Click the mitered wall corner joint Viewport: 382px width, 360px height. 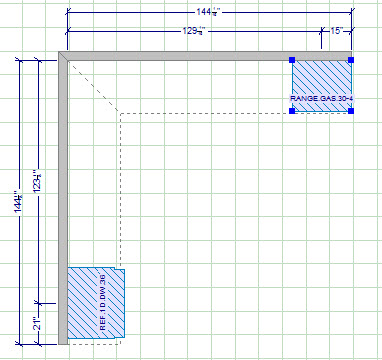(63, 56)
